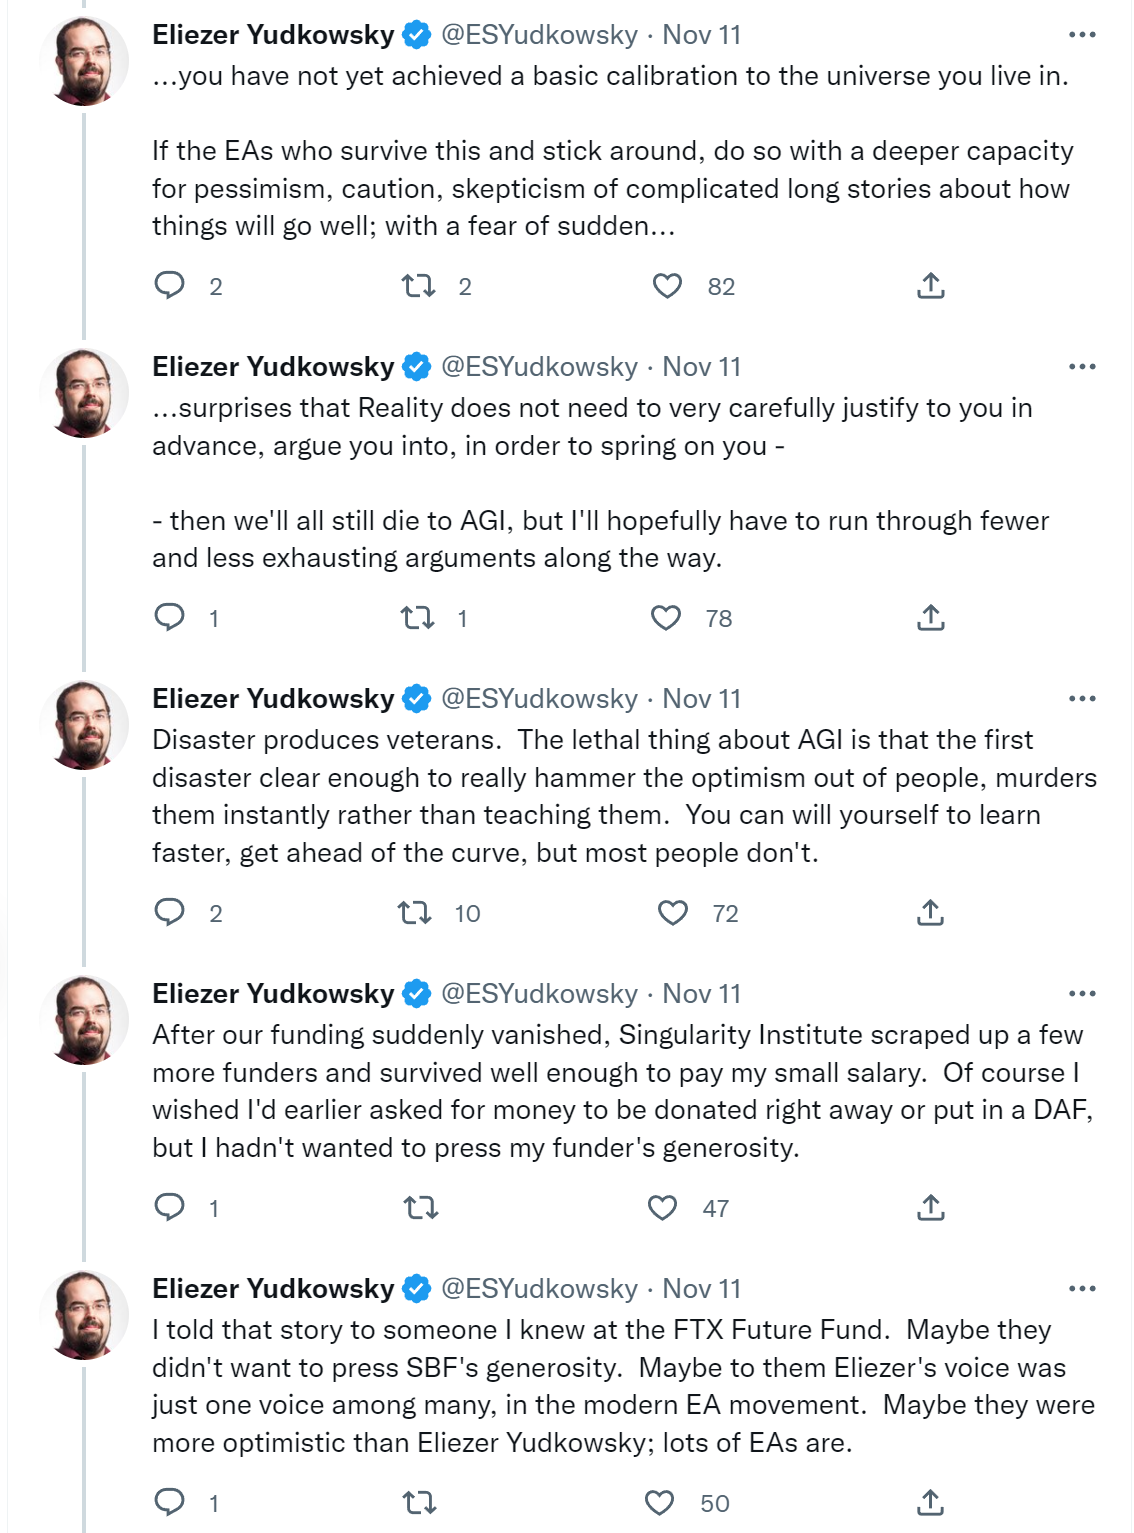Click @ESYudkowsky handle on first tweet
The width and height of the screenshot is (1134, 1533).
click(539, 35)
